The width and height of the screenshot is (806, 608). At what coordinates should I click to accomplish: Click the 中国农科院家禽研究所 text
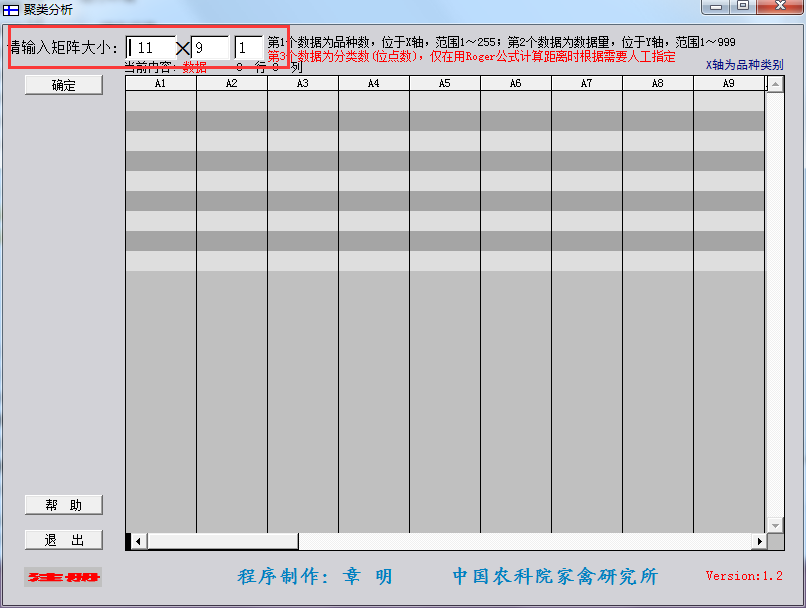coord(555,577)
